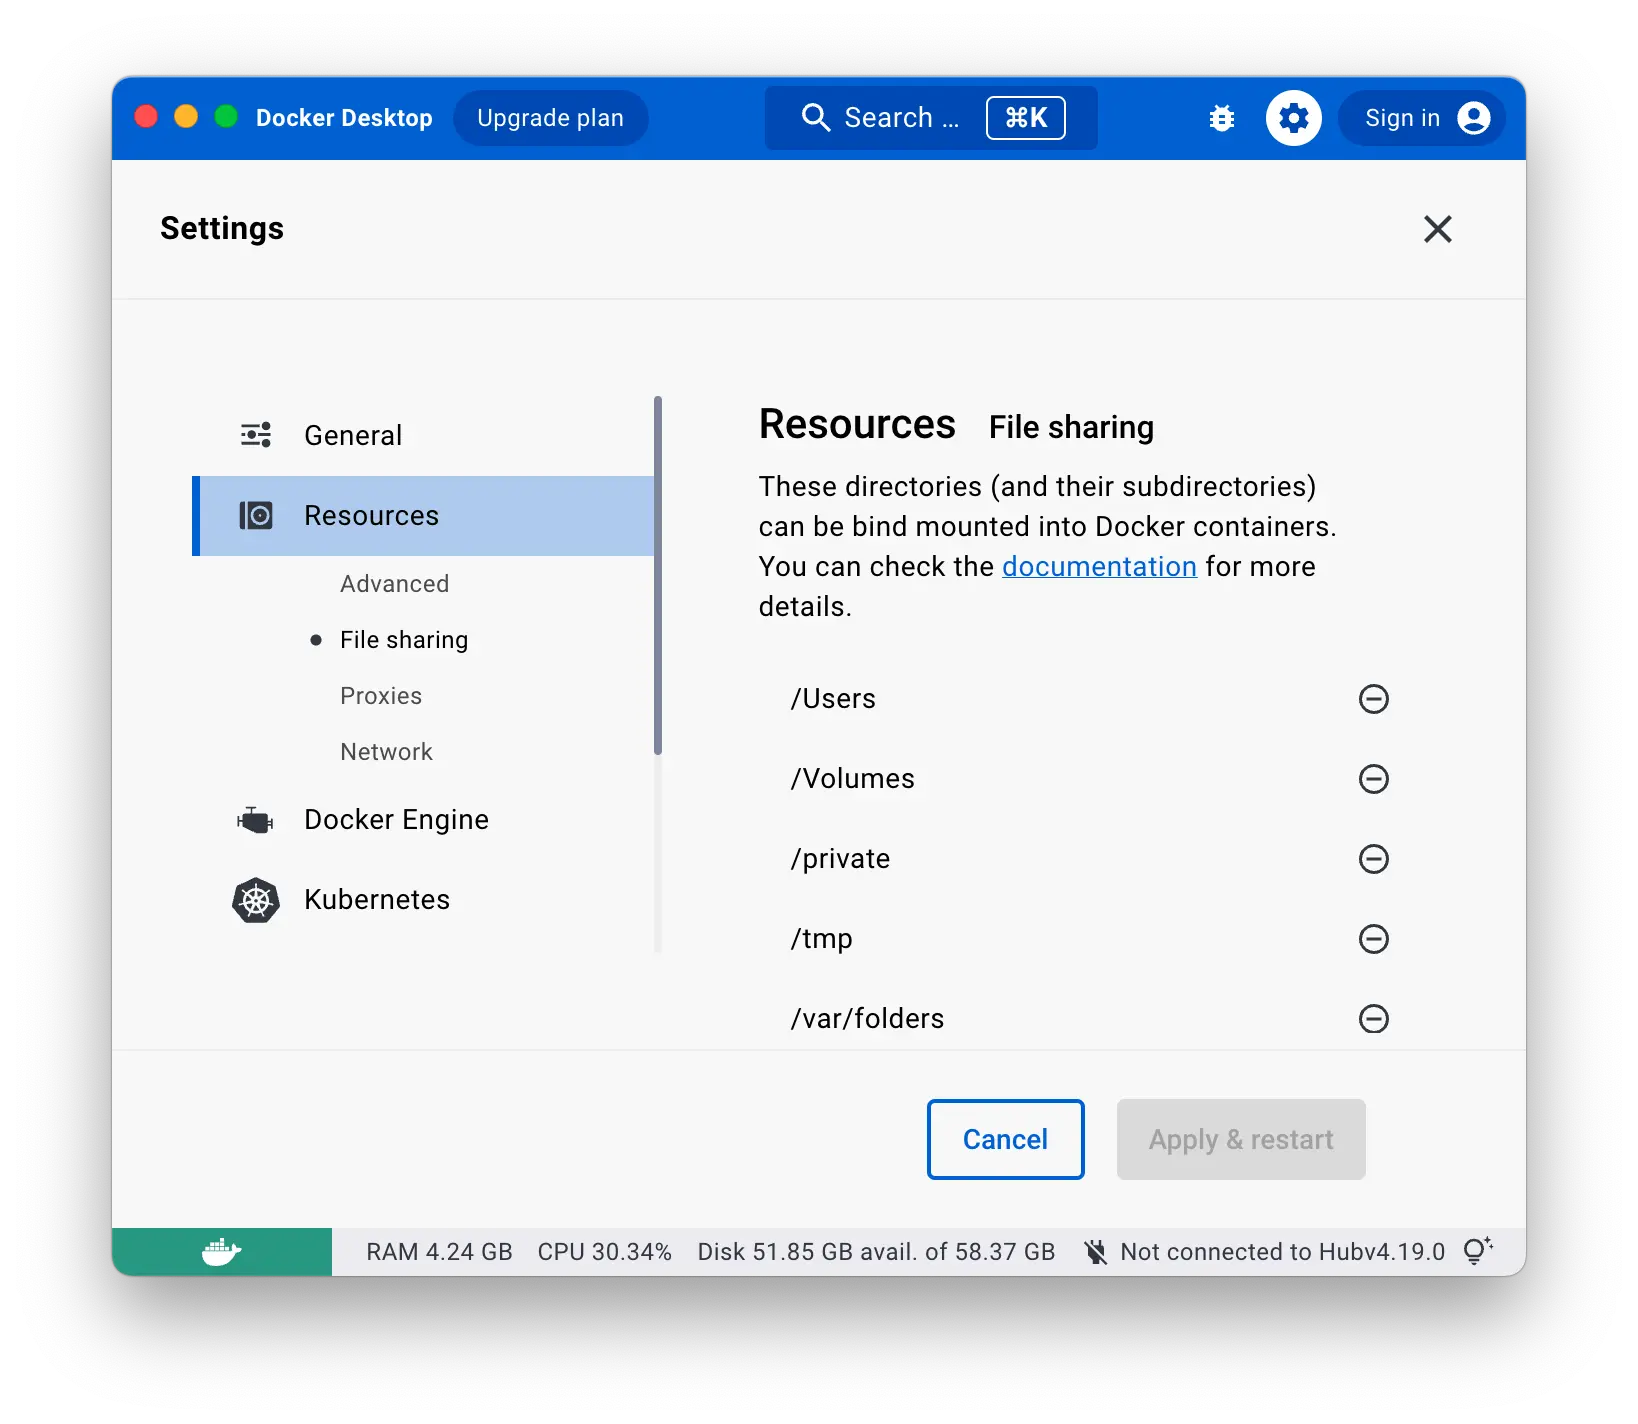The width and height of the screenshot is (1638, 1424).
Task: Remove the /tmp shared directory
Action: coord(1374,939)
